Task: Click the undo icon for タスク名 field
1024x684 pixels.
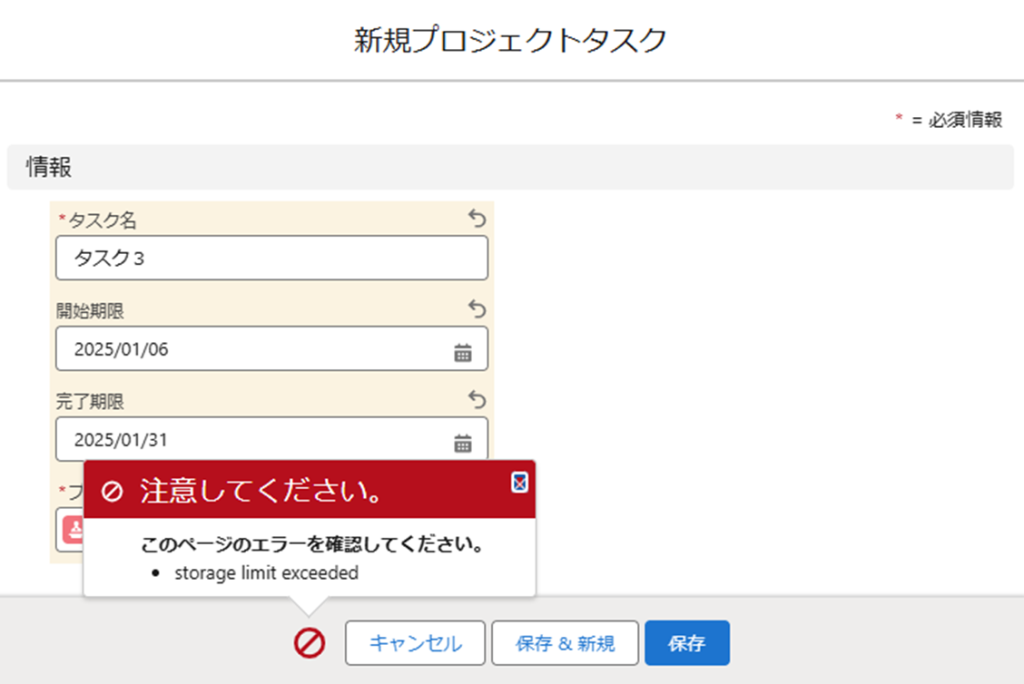Action: point(477,219)
